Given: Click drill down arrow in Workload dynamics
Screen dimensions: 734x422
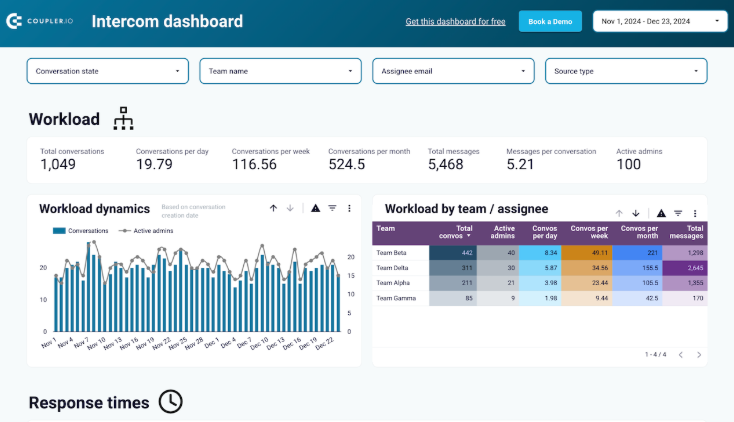Looking at the screenshot, I should point(290,208).
